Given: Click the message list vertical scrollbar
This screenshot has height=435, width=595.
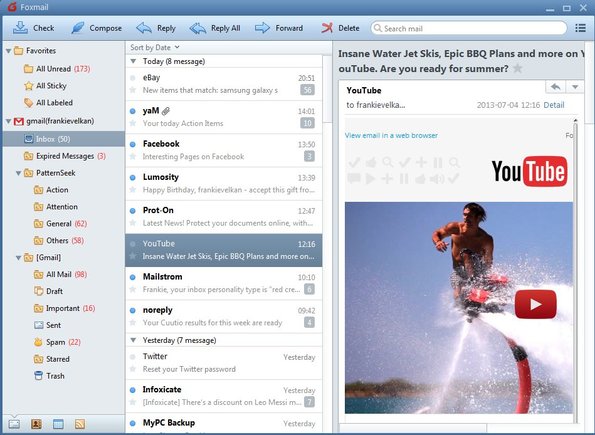Looking at the screenshot, I should (327, 89).
